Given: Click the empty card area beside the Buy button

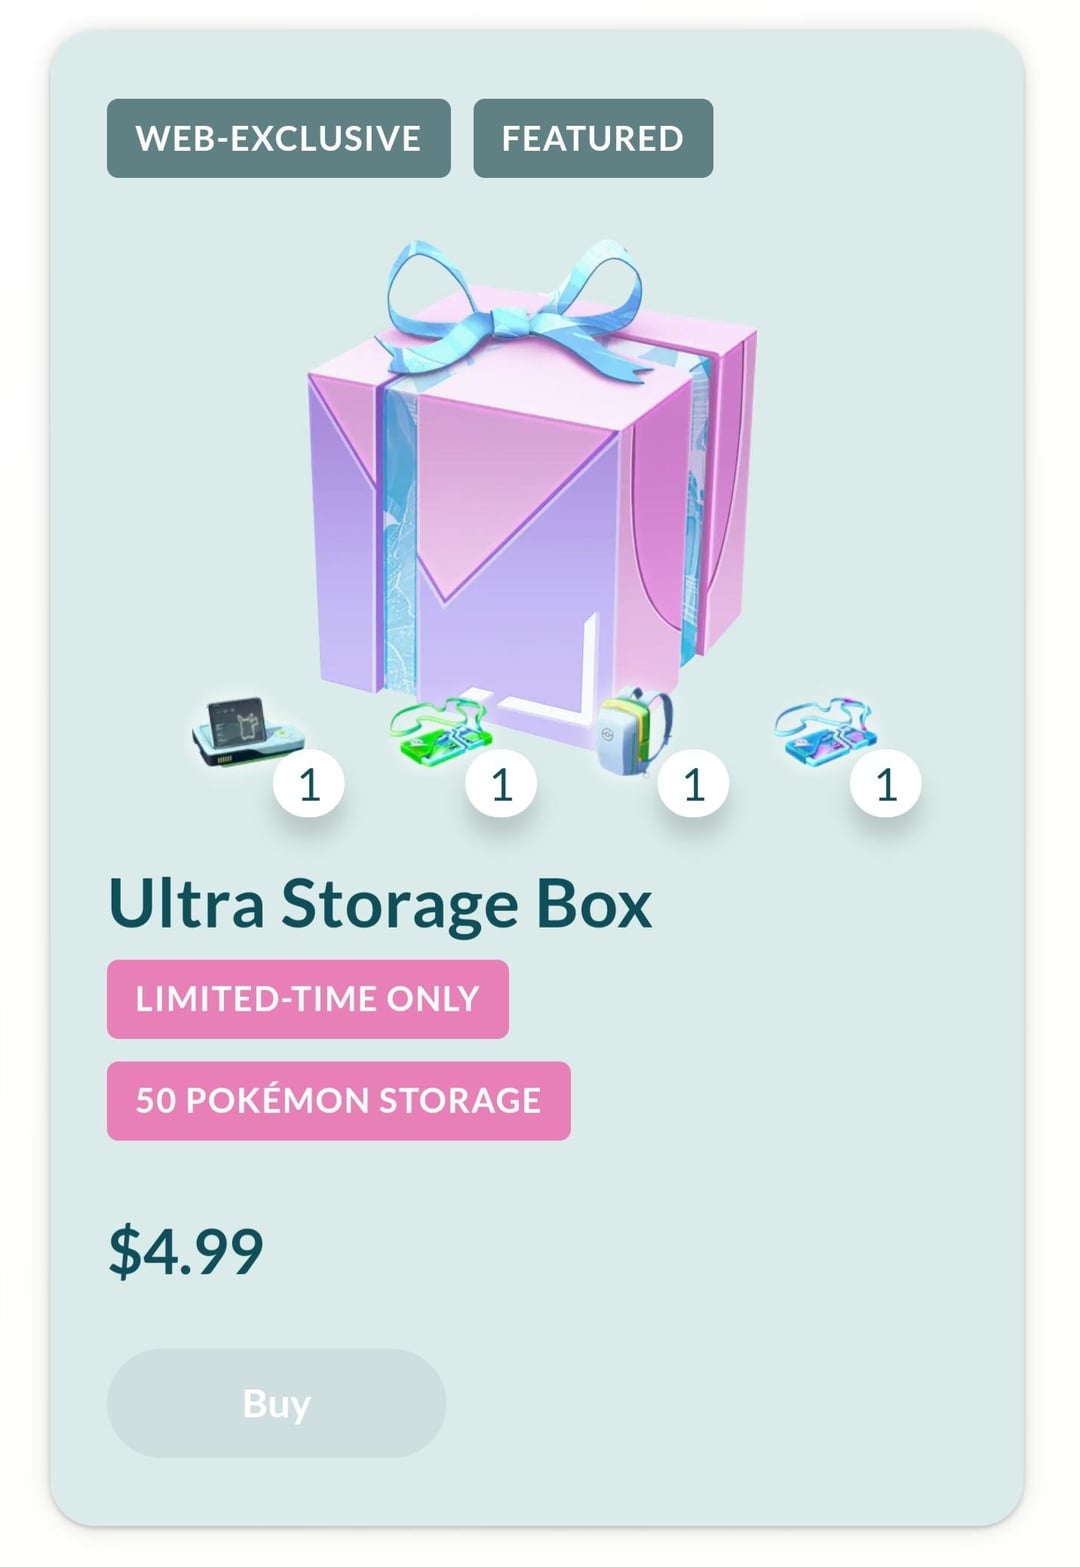Looking at the screenshot, I should [730, 1403].
